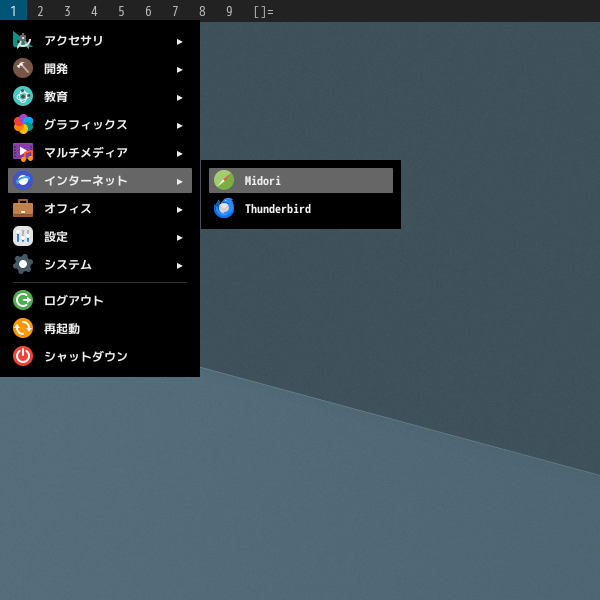Switch to workspace tag 7
Viewport: 600px width, 600px height.
175,11
